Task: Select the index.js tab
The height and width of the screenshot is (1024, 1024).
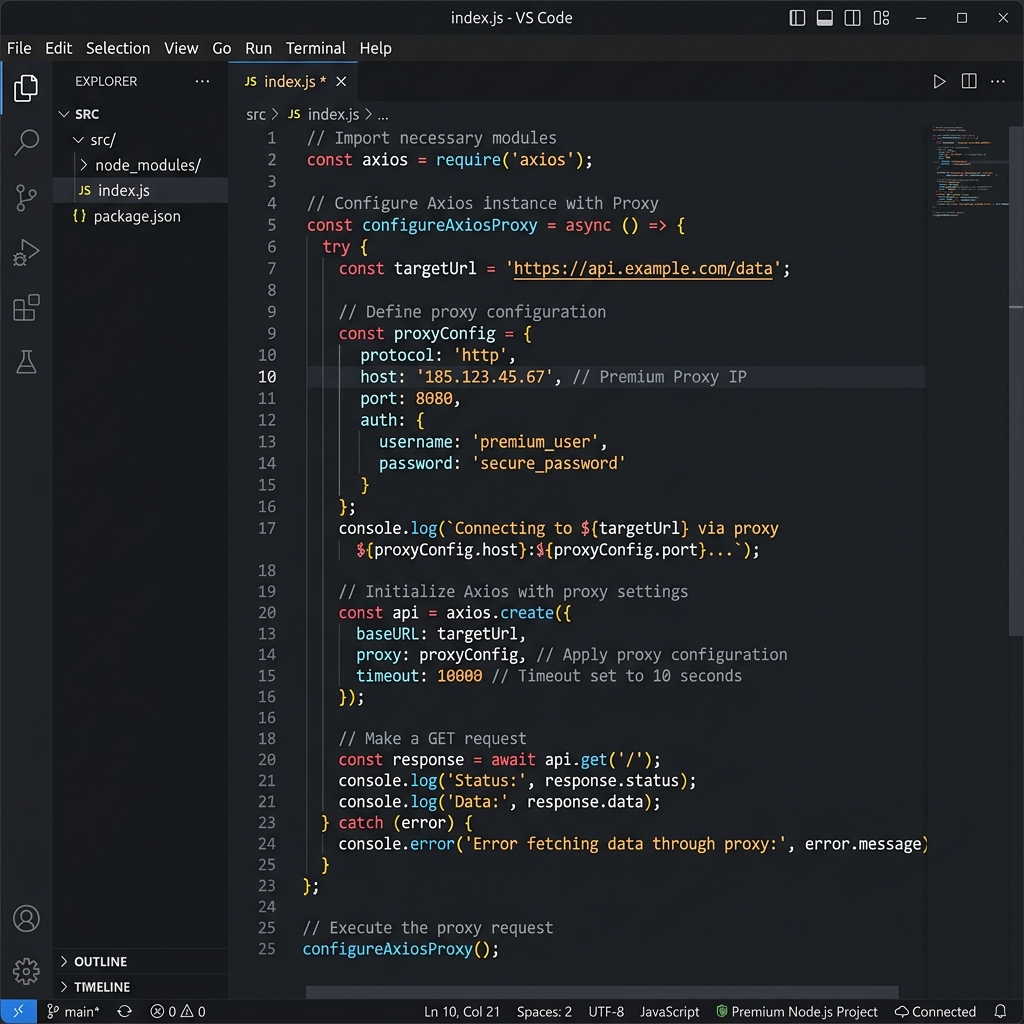Action: (x=293, y=82)
